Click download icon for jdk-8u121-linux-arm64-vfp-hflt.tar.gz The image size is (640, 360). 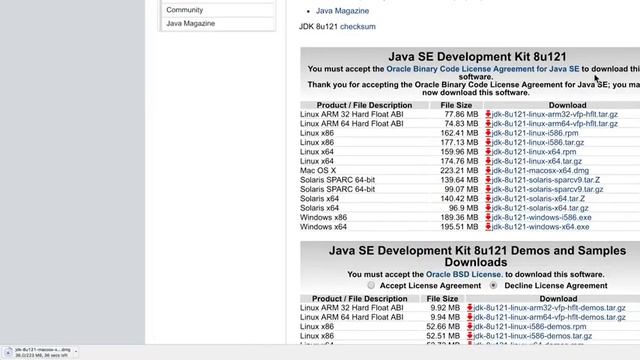click(x=488, y=124)
